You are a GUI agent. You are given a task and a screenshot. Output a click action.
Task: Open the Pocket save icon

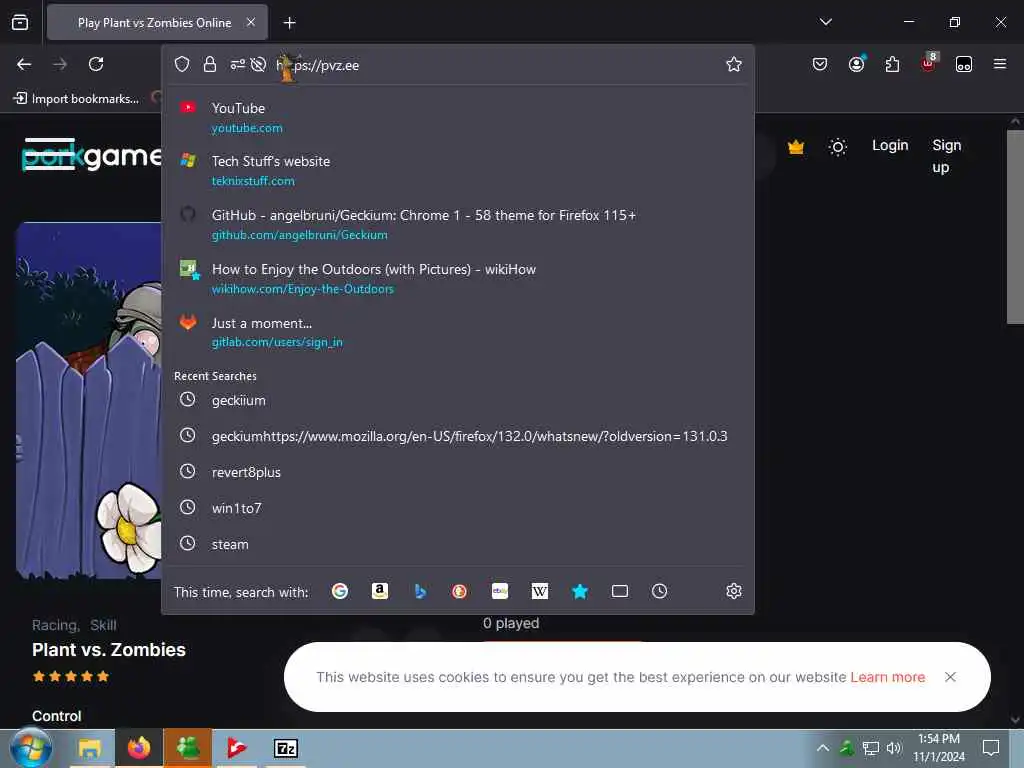tap(820, 64)
